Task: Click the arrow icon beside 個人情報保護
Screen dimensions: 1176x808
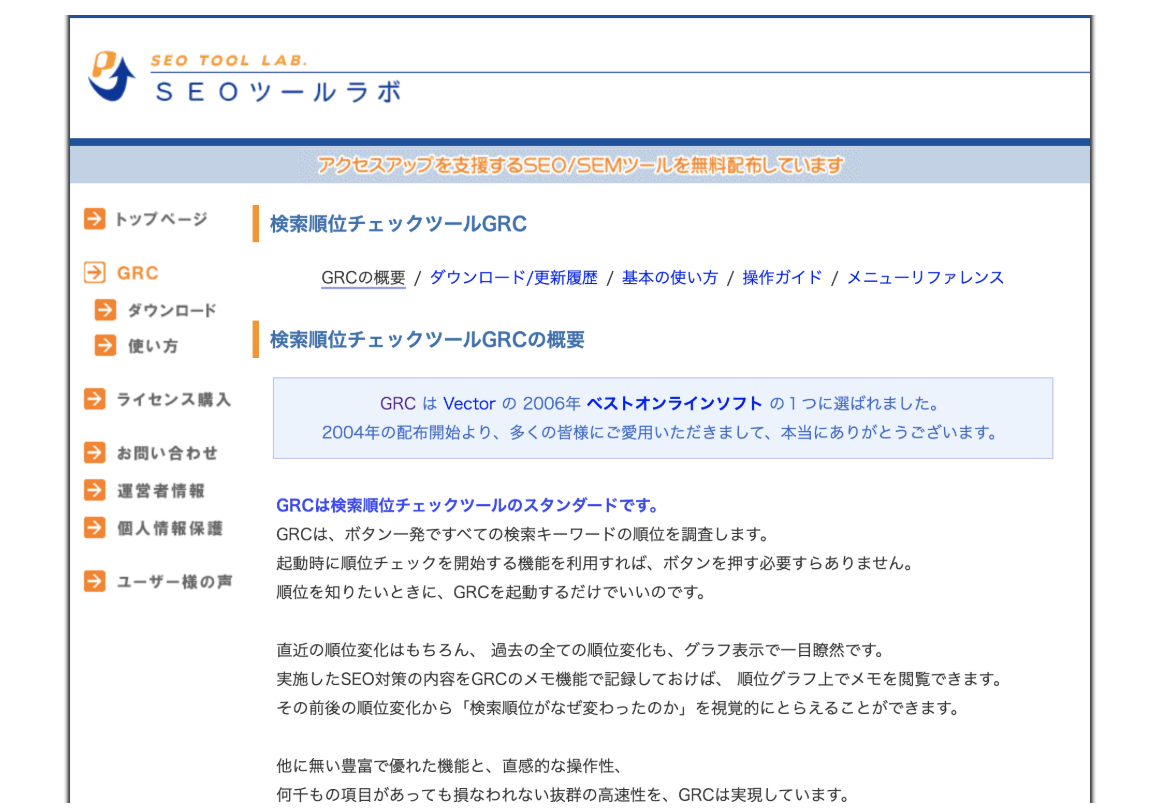Action: click(x=94, y=527)
